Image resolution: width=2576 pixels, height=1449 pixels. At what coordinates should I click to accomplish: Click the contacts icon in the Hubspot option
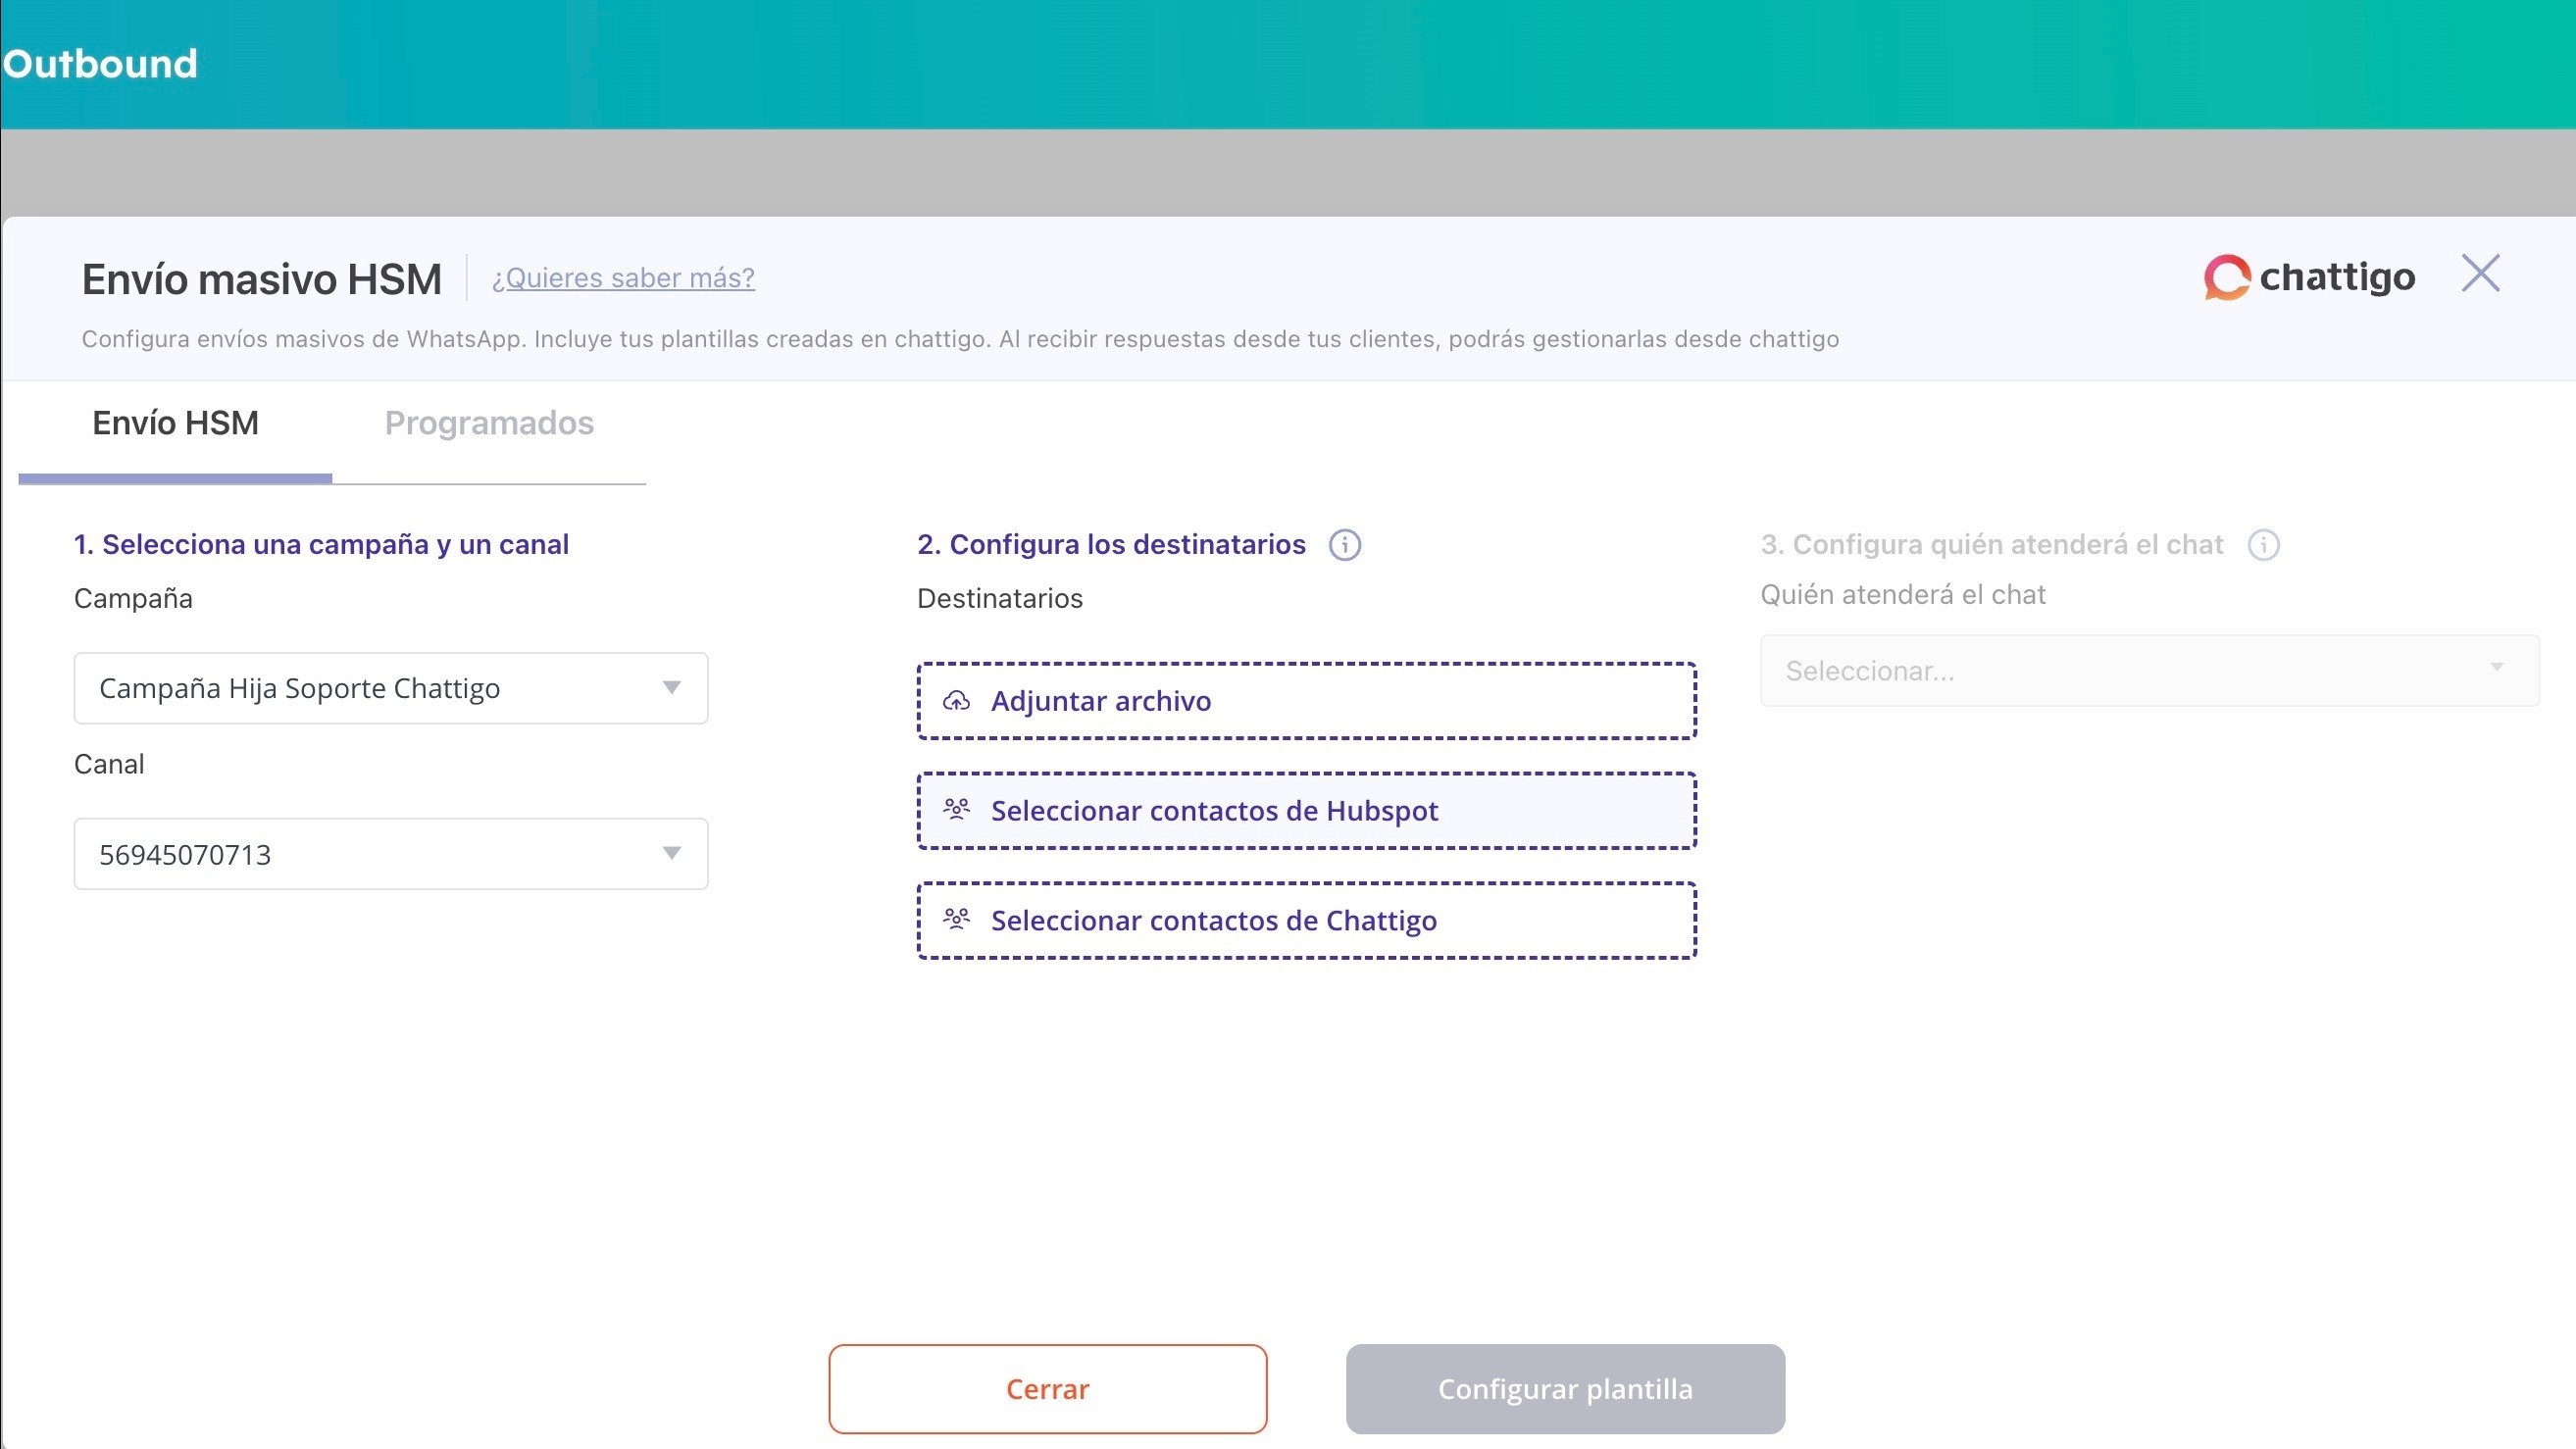click(956, 810)
